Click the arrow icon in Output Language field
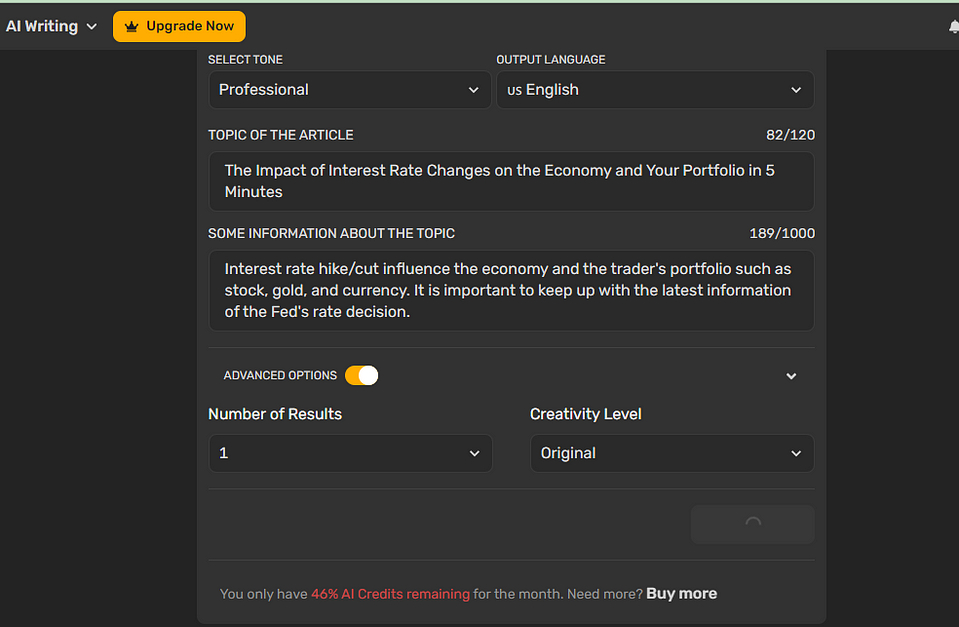The width and height of the screenshot is (959, 627). (796, 90)
